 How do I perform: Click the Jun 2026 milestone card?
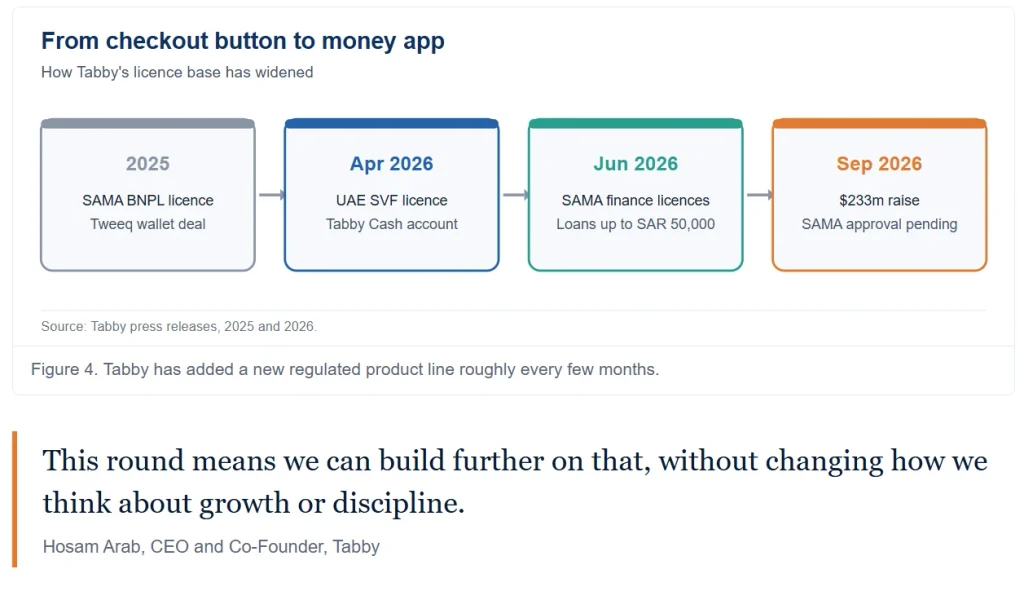coord(635,195)
